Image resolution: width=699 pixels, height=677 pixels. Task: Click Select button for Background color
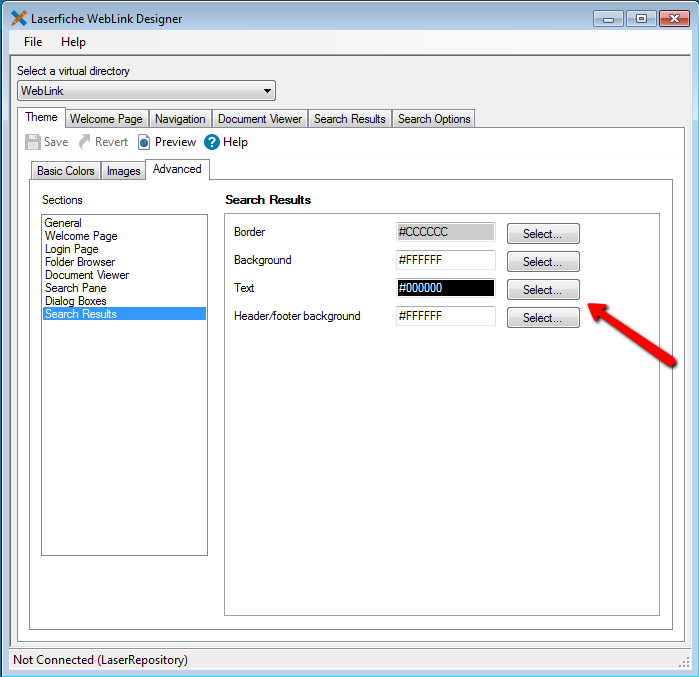coord(543,262)
